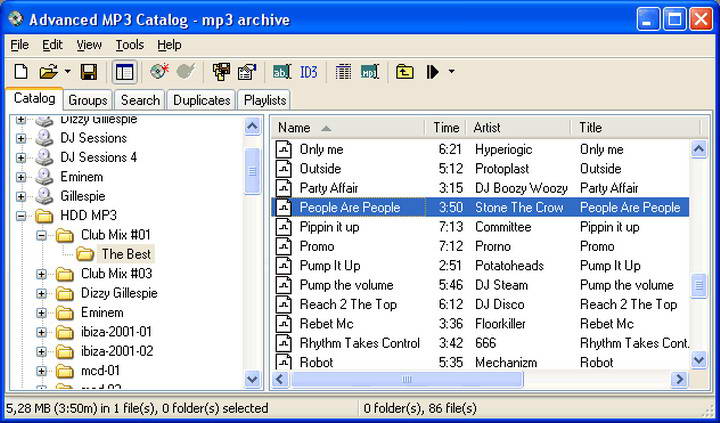720x423 pixels.
Task: Expand the ibiza-2001-02 folder
Action: pyautogui.click(x=42, y=352)
